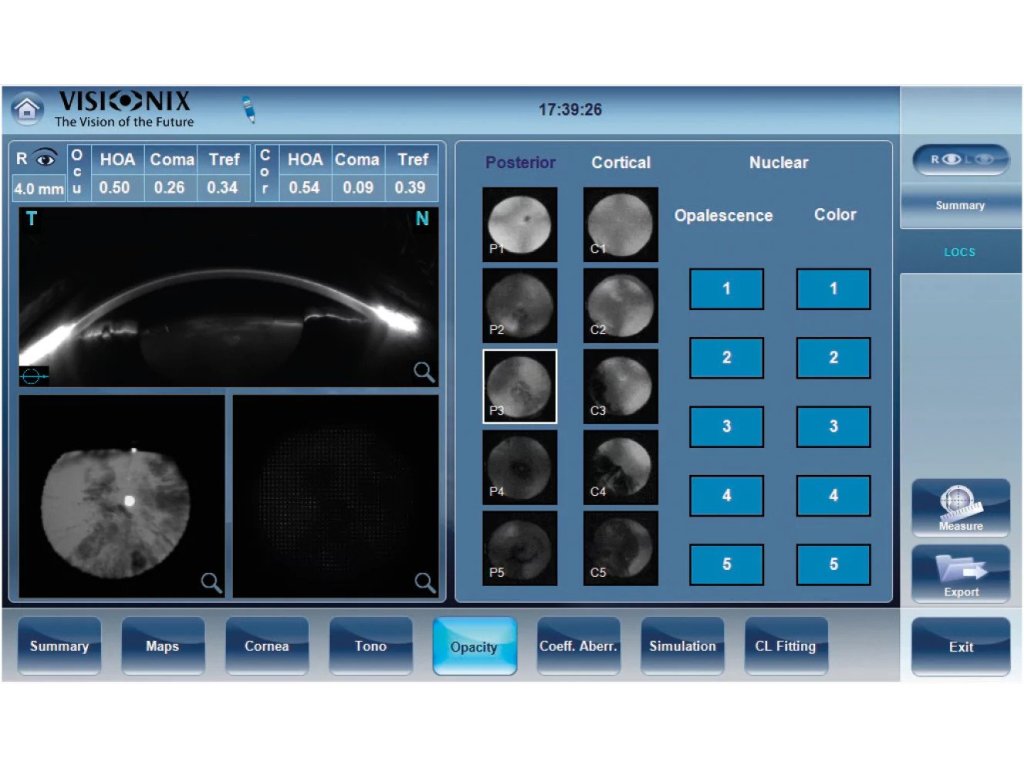This screenshot has width=1024, height=768.
Task: Zoom the Scheimpflug cornea image magnifier
Action: coord(424,372)
